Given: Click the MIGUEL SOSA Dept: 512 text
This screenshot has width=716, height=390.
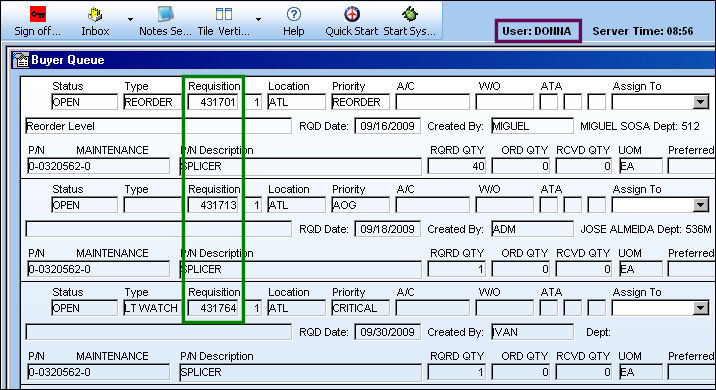Looking at the screenshot, I should [x=640, y=126].
